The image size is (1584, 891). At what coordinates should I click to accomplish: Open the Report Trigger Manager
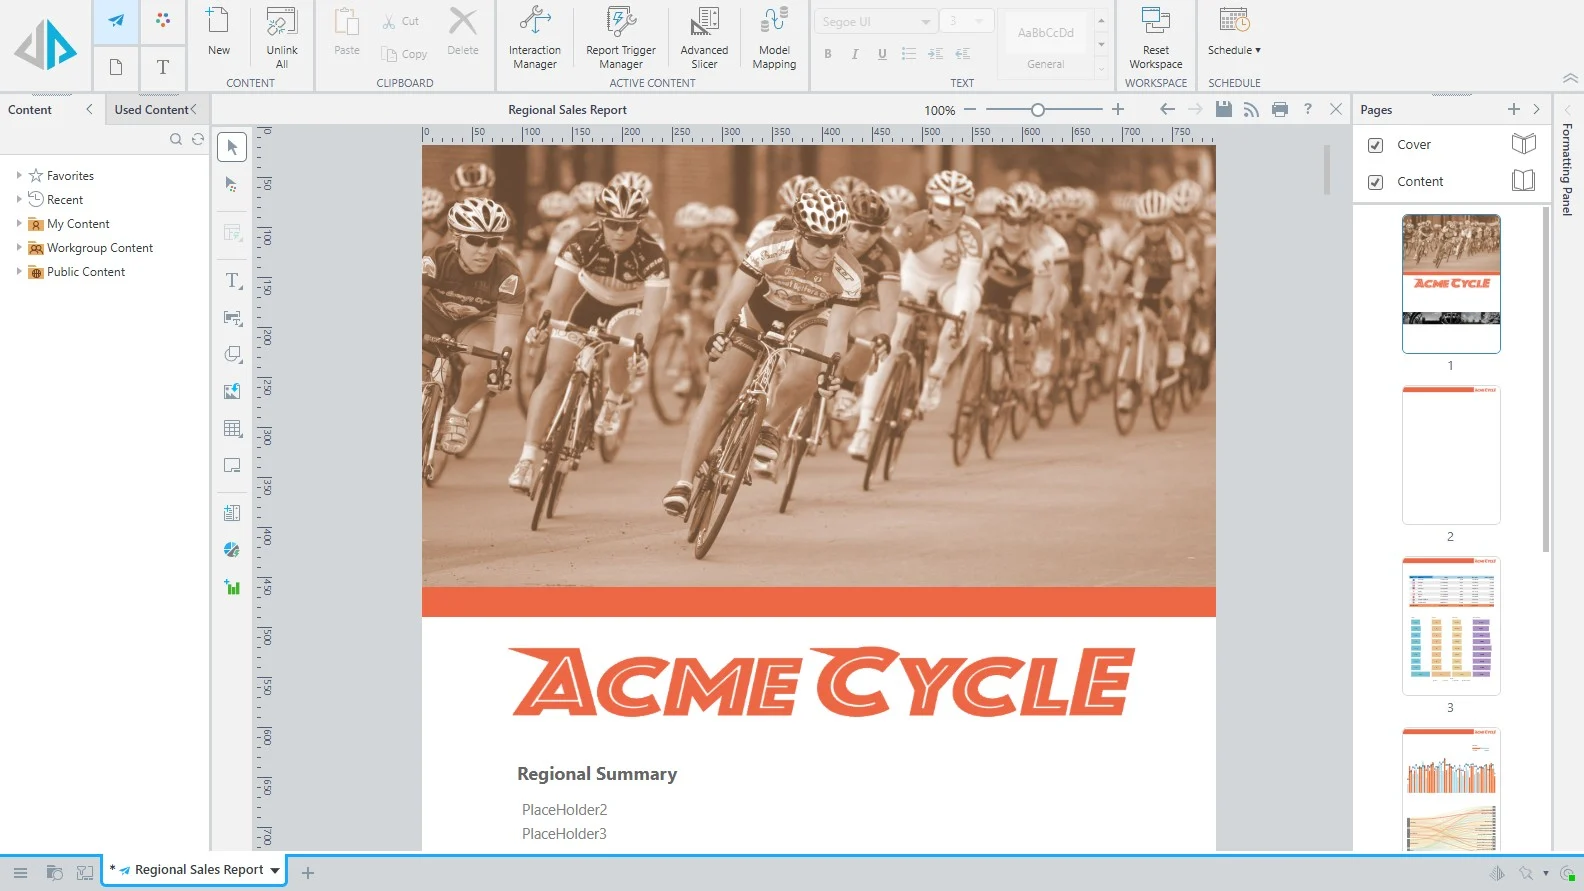(x=620, y=37)
